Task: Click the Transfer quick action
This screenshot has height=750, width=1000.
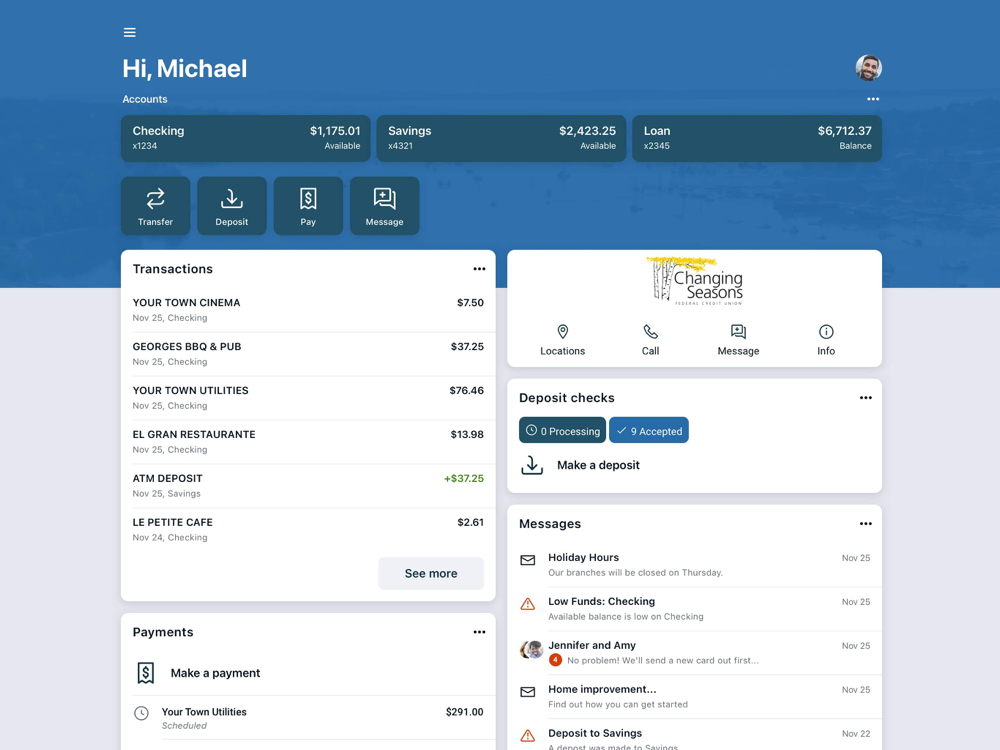Action: [x=156, y=206]
